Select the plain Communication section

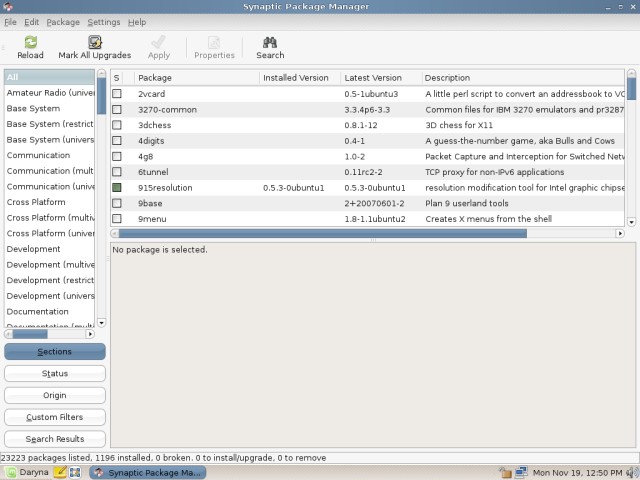[x=49, y=155]
